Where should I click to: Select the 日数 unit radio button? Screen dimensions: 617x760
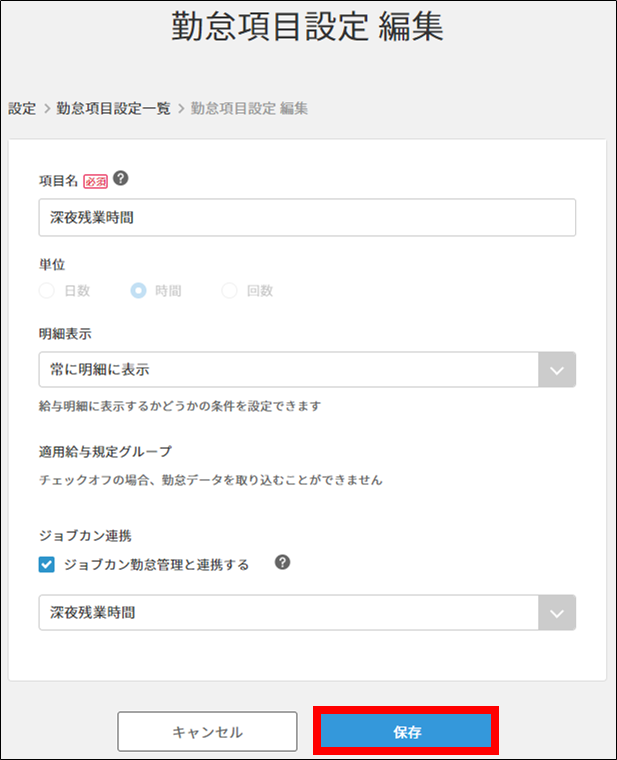click(x=47, y=291)
